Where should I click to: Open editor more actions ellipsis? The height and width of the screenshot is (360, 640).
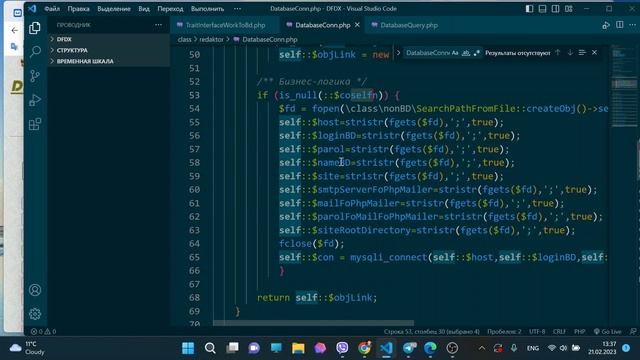tap(632, 25)
